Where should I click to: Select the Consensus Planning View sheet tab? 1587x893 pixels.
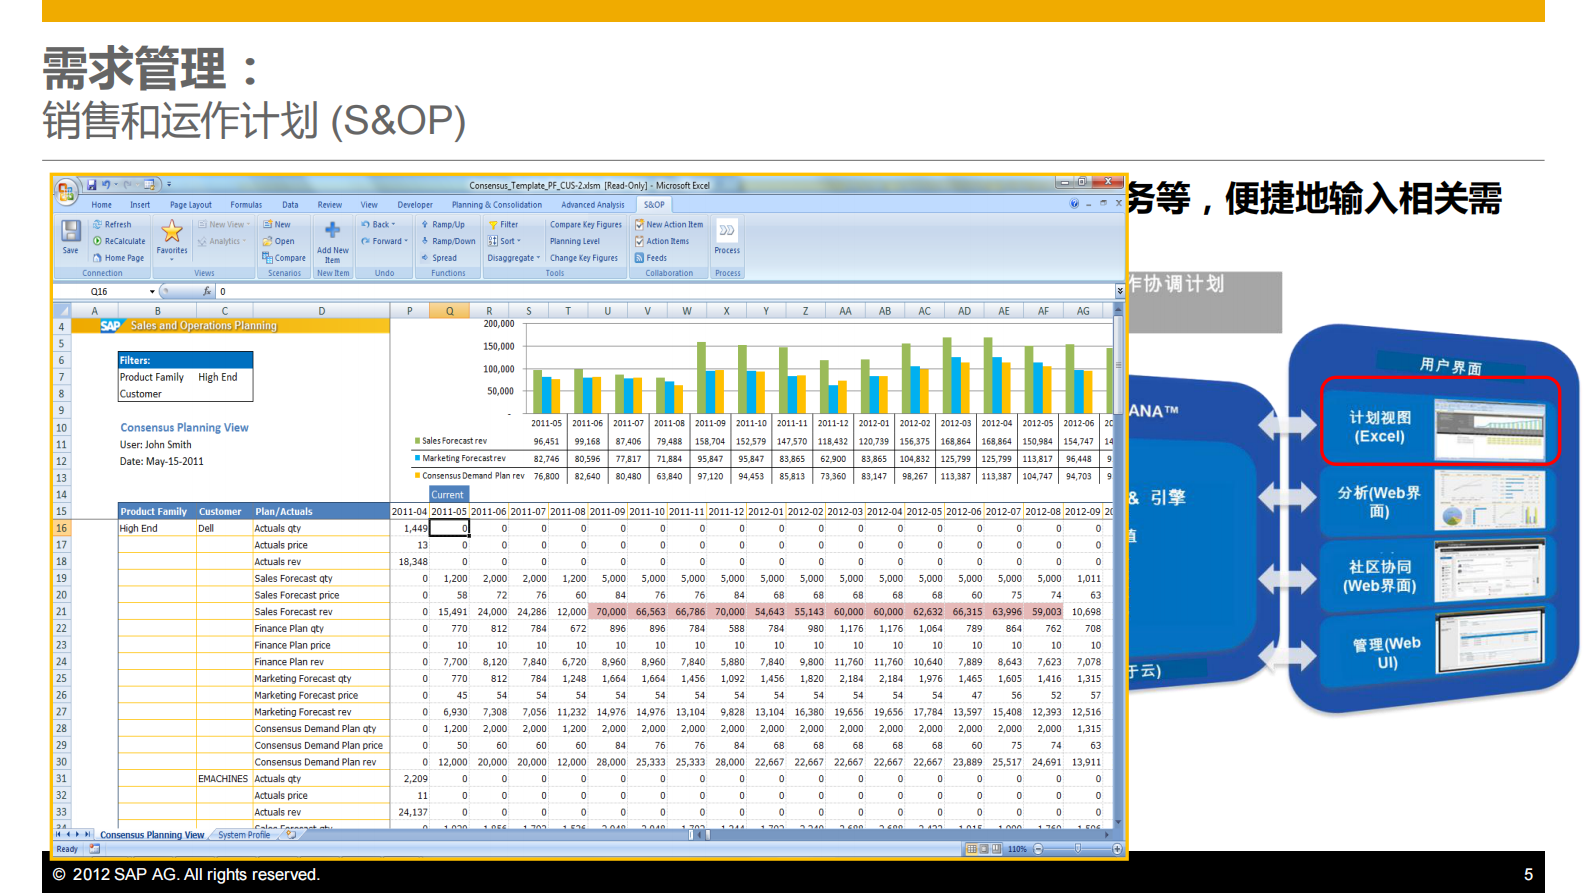click(152, 835)
